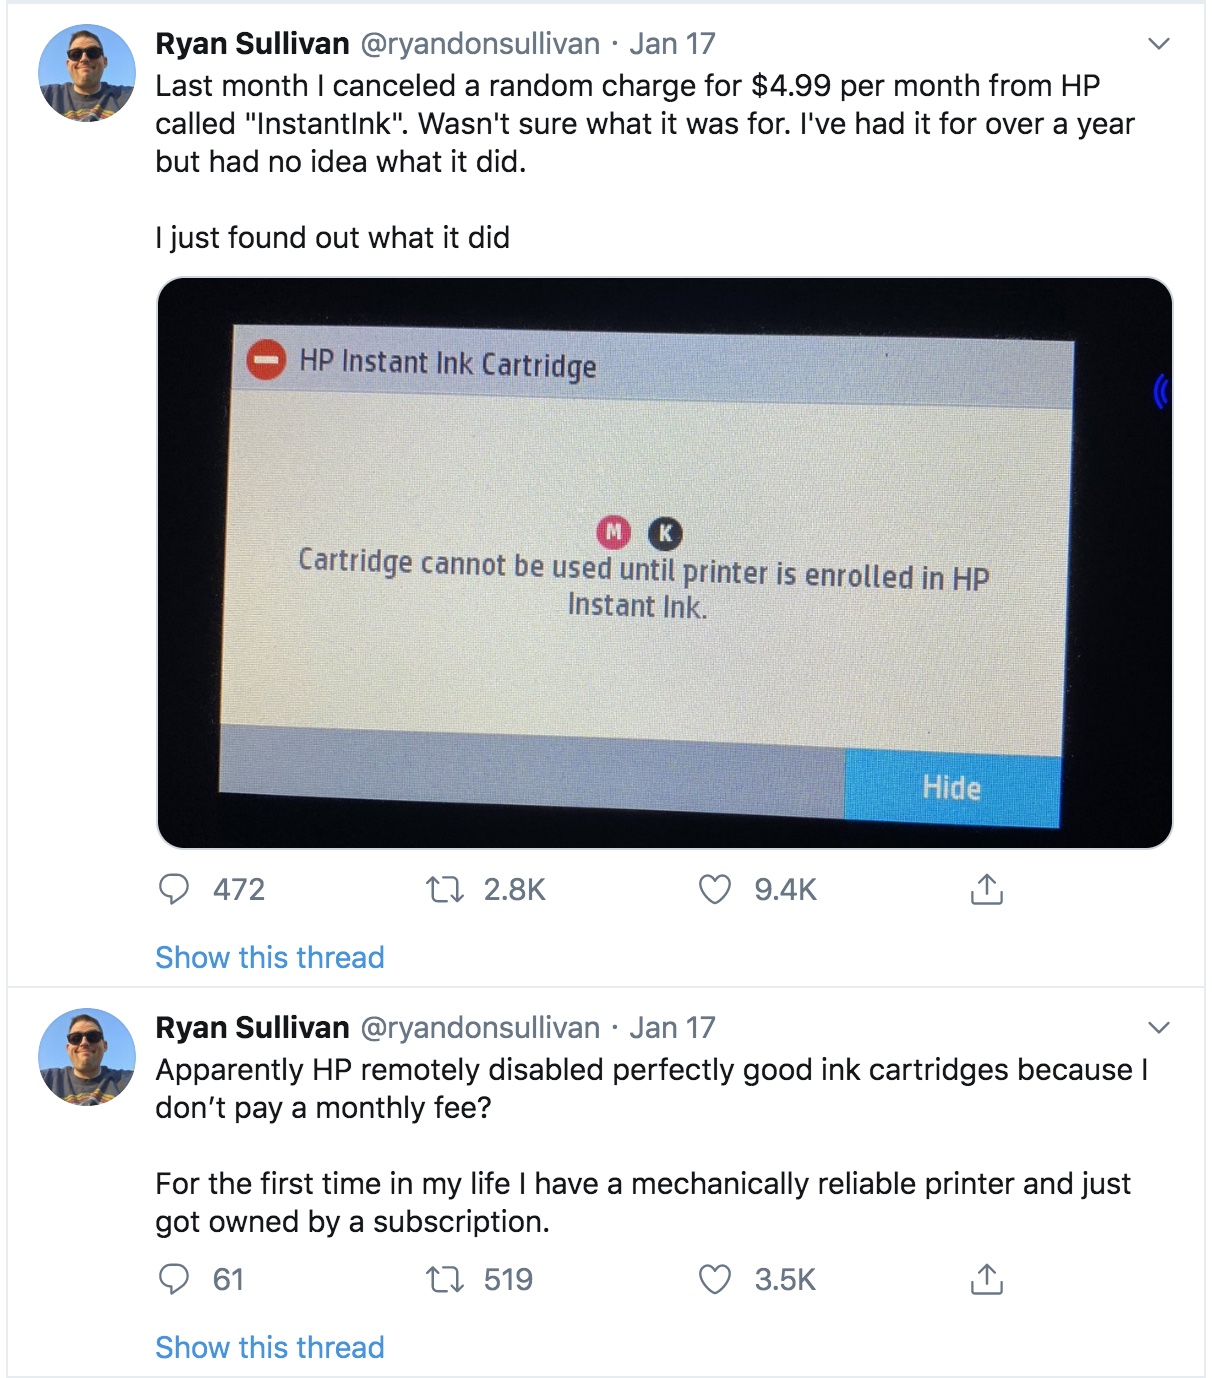Click the @ryandonsullivan handle on second tweet
The image size is (1212, 1378).
click(479, 1028)
